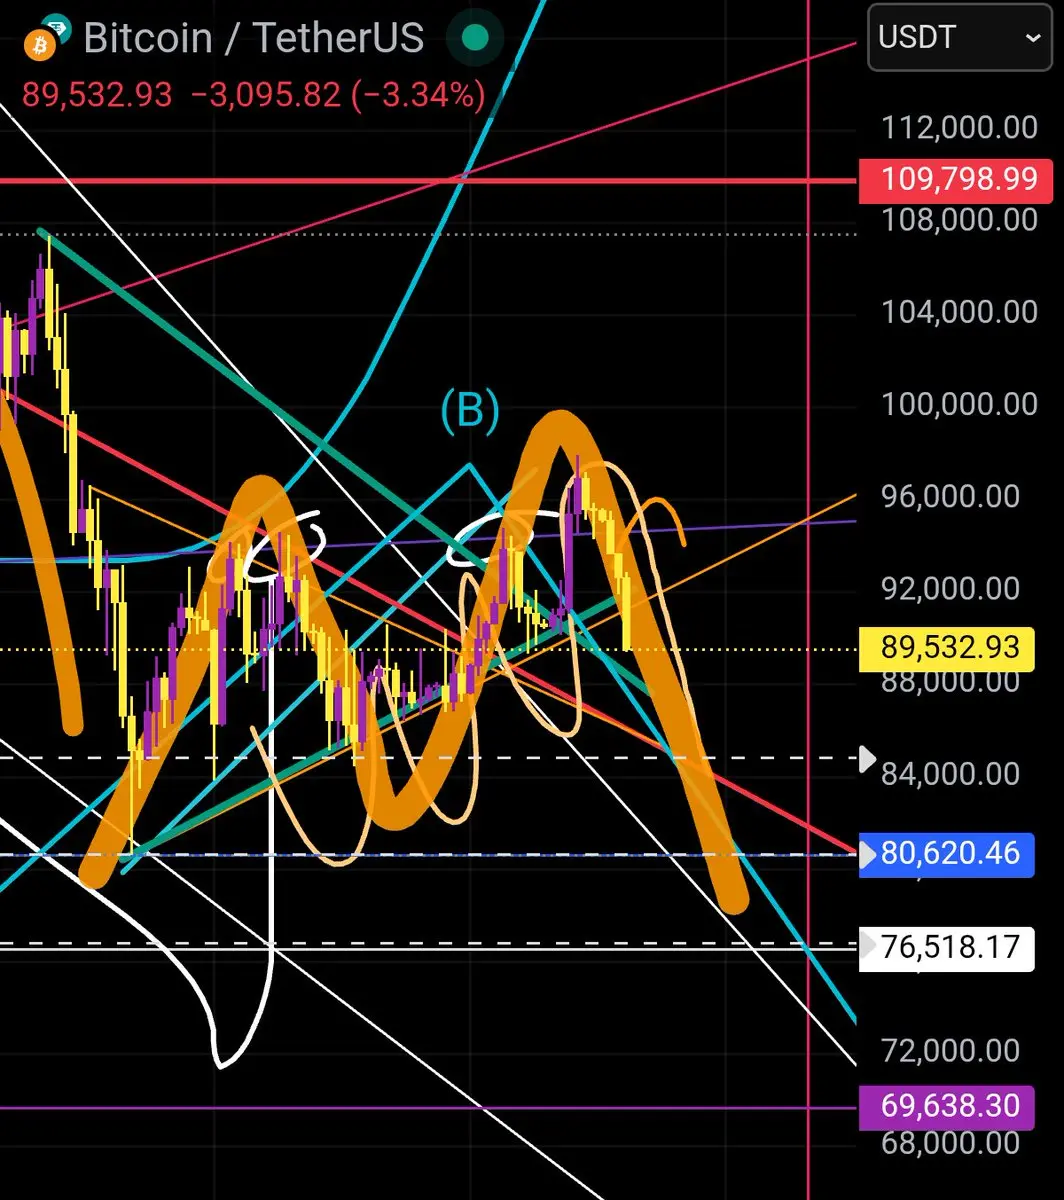This screenshot has width=1064, height=1200.
Task: Click the arrow marker on the 80,620.46 label
Action: pos(868,854)
